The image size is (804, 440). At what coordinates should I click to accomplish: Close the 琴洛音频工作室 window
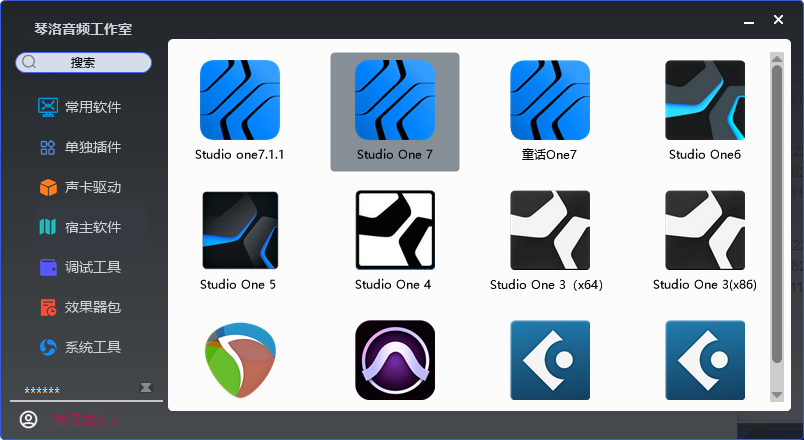(778, 19)
